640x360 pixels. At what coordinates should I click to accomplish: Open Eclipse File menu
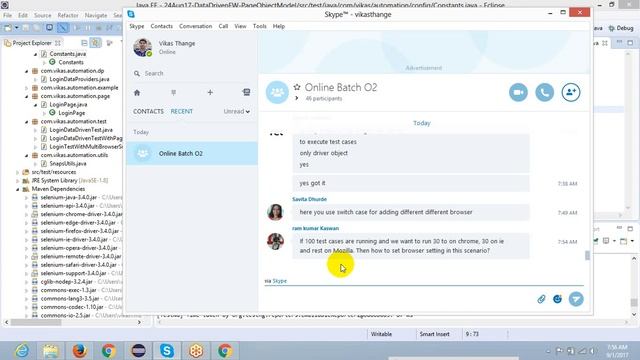(7, 15)
